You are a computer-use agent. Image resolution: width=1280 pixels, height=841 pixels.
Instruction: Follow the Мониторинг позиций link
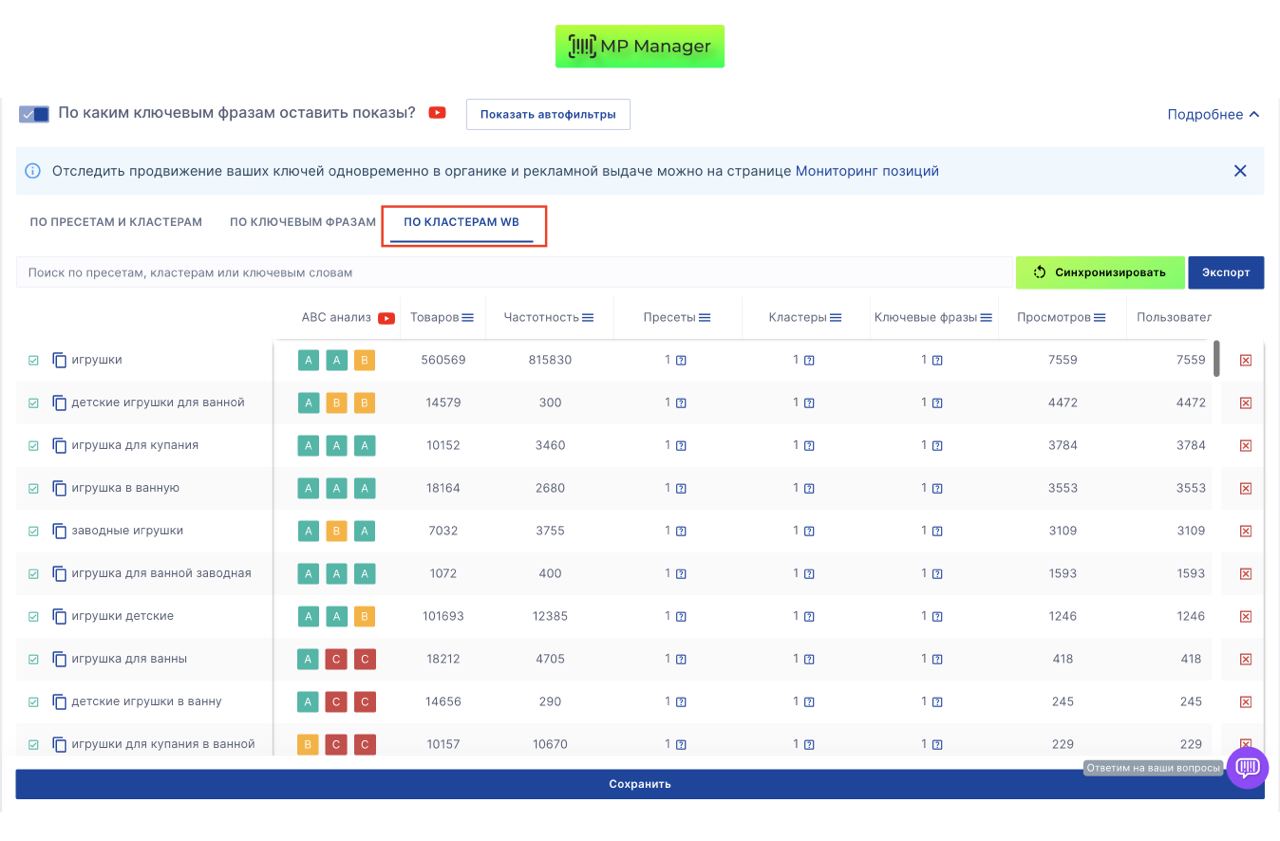[867, 171]
